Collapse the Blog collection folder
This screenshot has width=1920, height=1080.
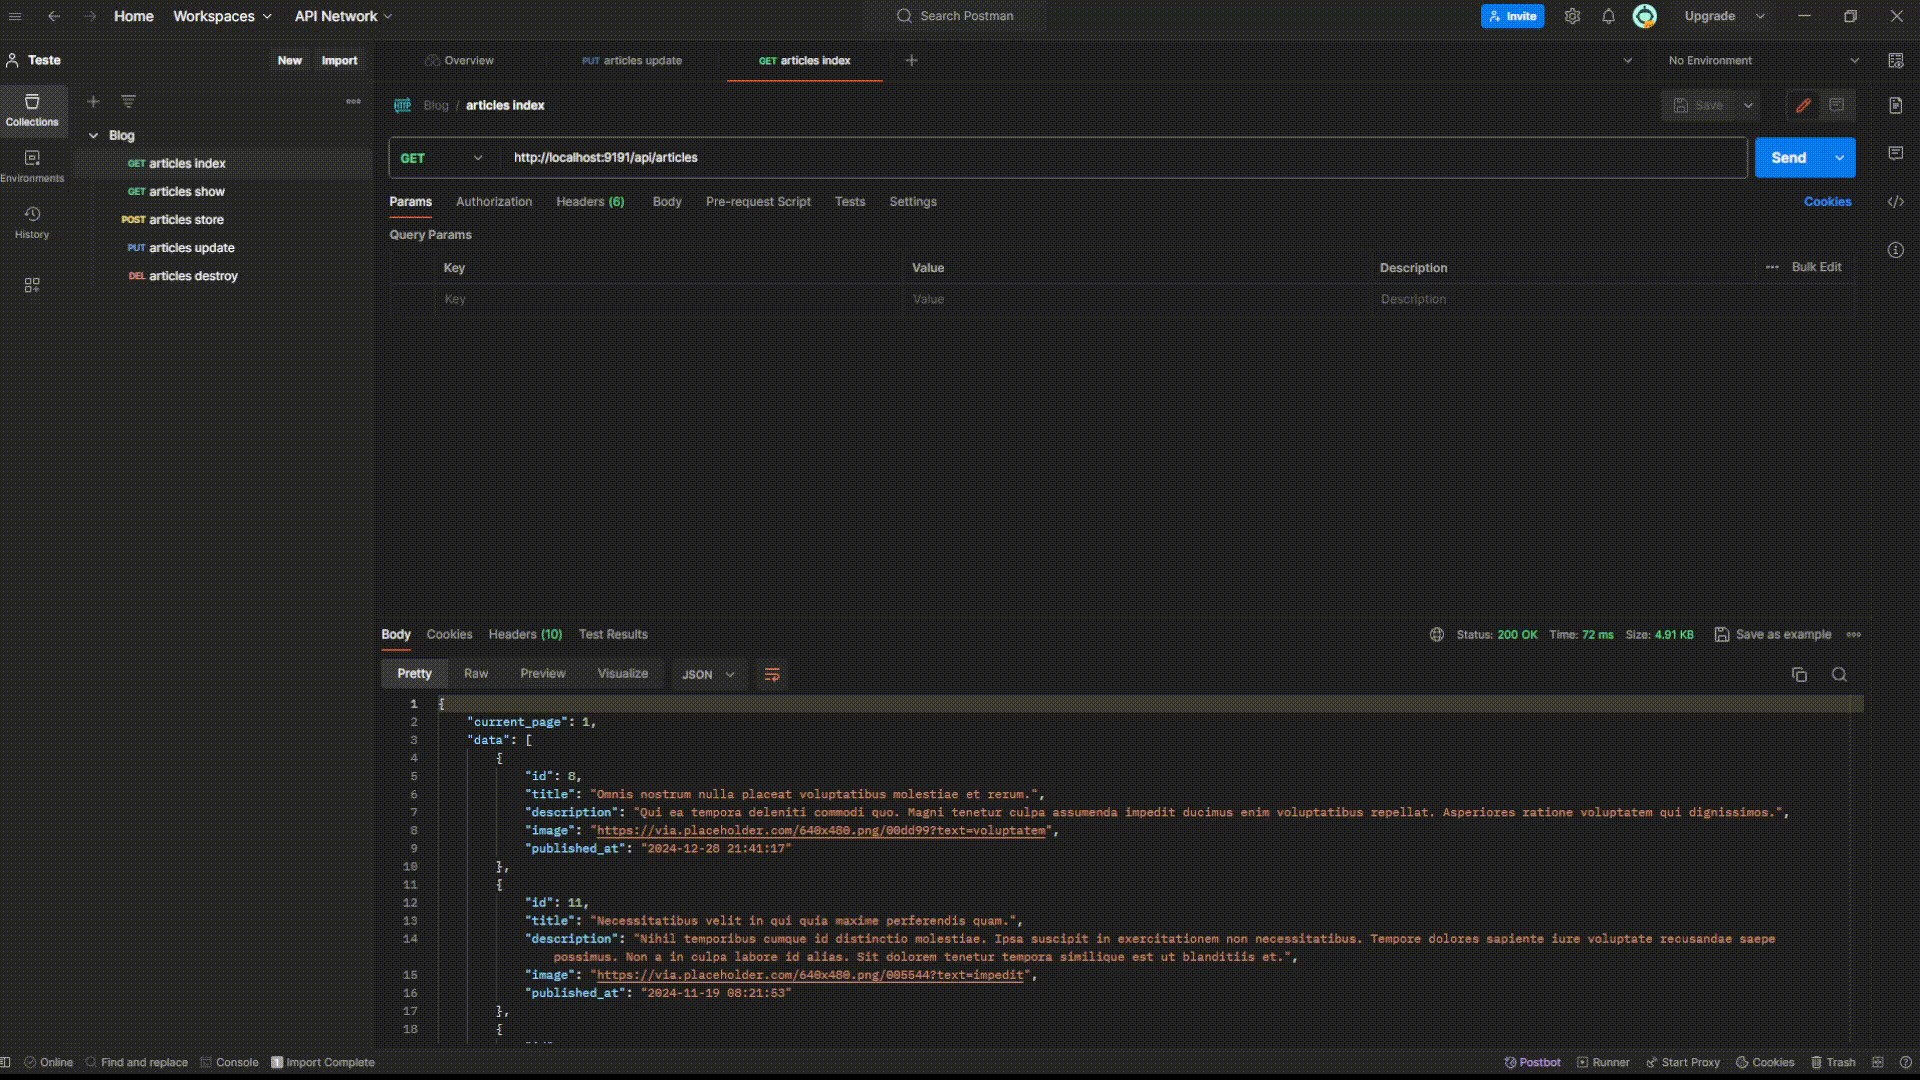pyautogui.click(x=94, y=136)
